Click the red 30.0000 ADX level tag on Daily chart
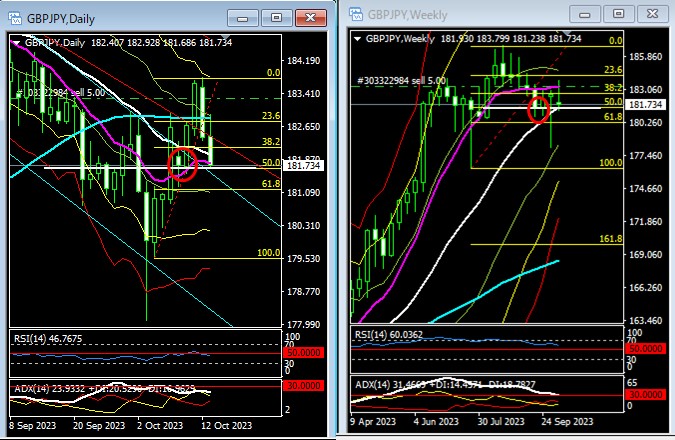 [x=302, y=386]
